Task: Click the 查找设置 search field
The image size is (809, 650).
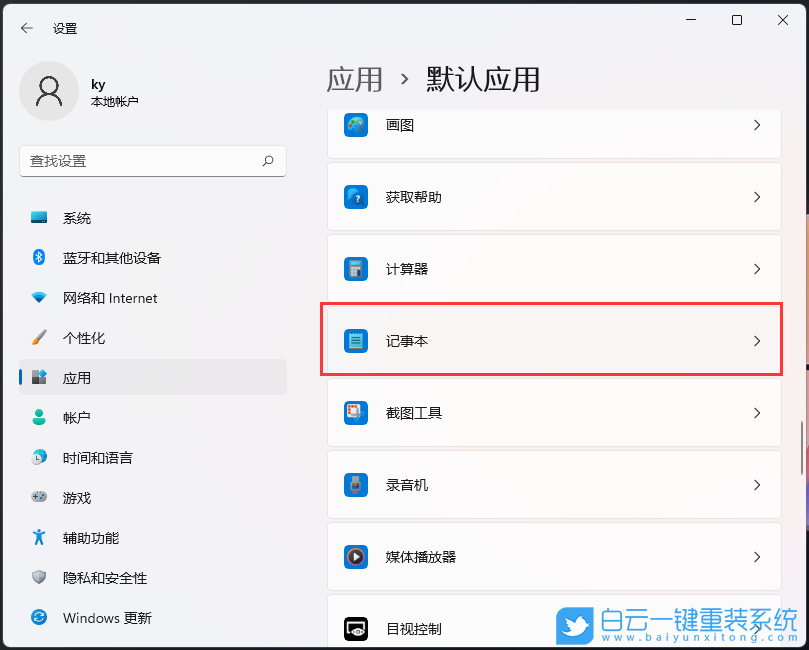Action: tap(153, 161)
